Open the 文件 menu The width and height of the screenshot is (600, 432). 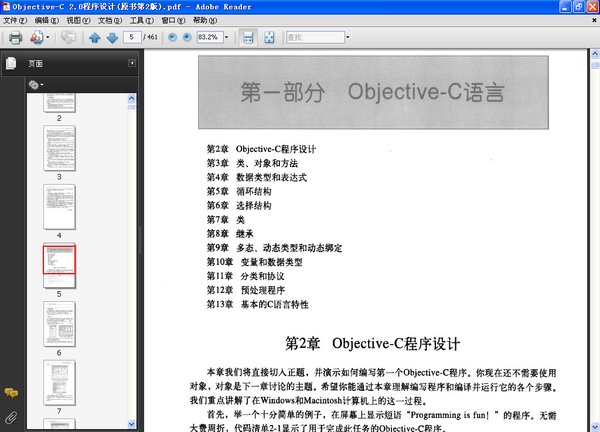pyautogui.click(x=15, y=20)
